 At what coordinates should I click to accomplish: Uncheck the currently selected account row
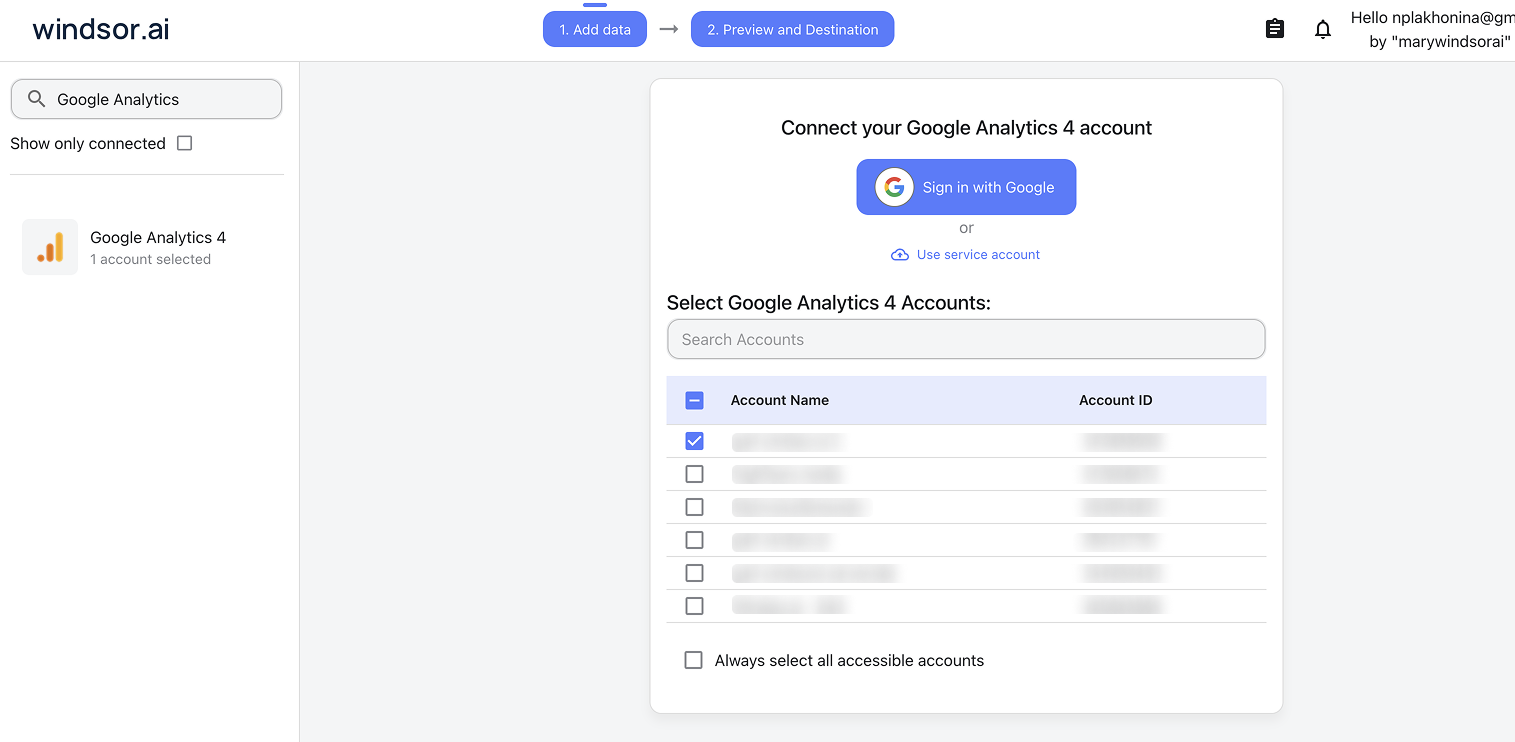(x=694, y=440)
